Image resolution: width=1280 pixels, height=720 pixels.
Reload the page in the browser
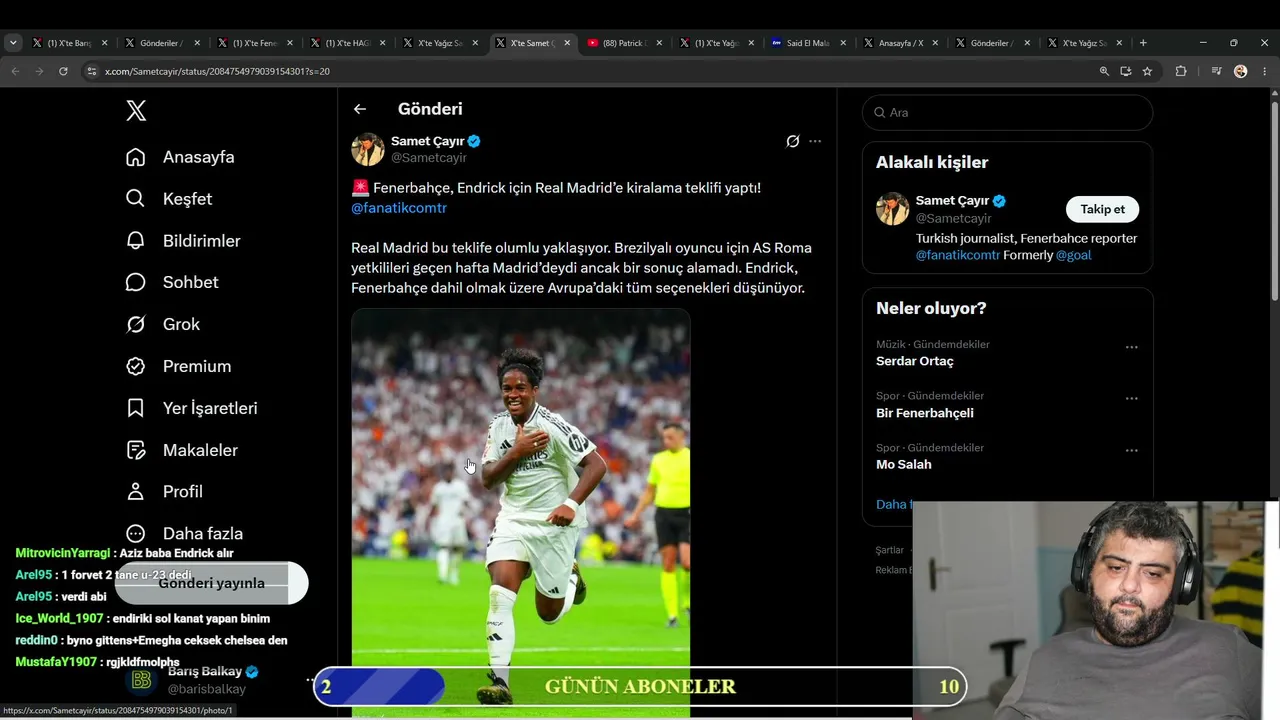click(63, 71)
